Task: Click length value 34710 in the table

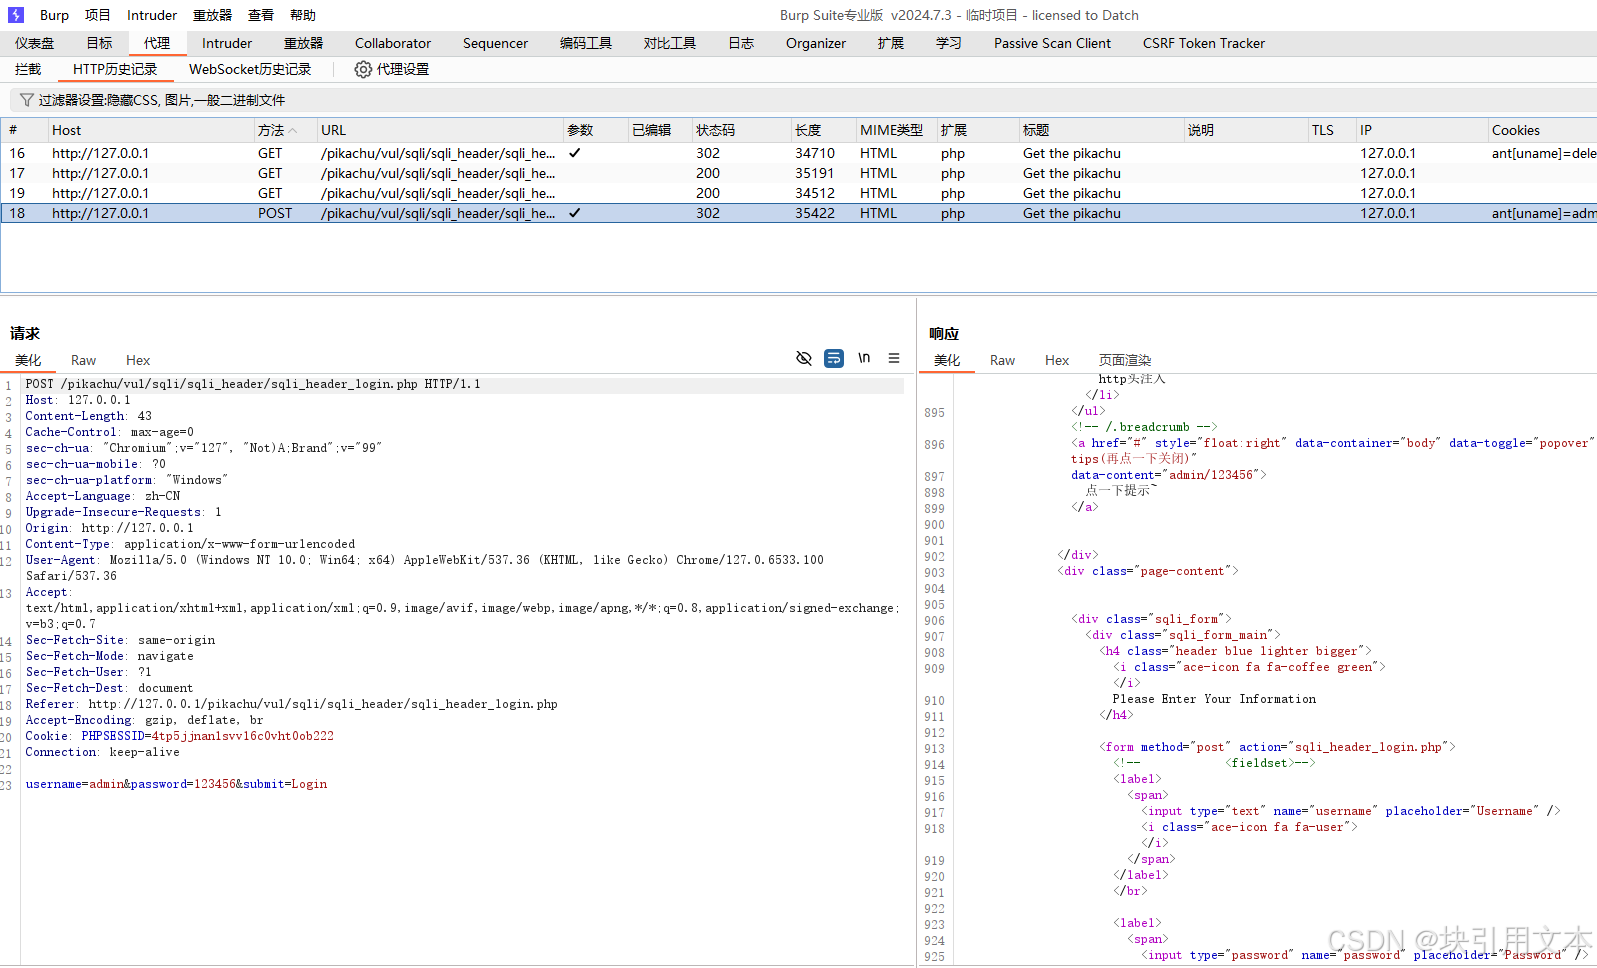Action: 815,153
